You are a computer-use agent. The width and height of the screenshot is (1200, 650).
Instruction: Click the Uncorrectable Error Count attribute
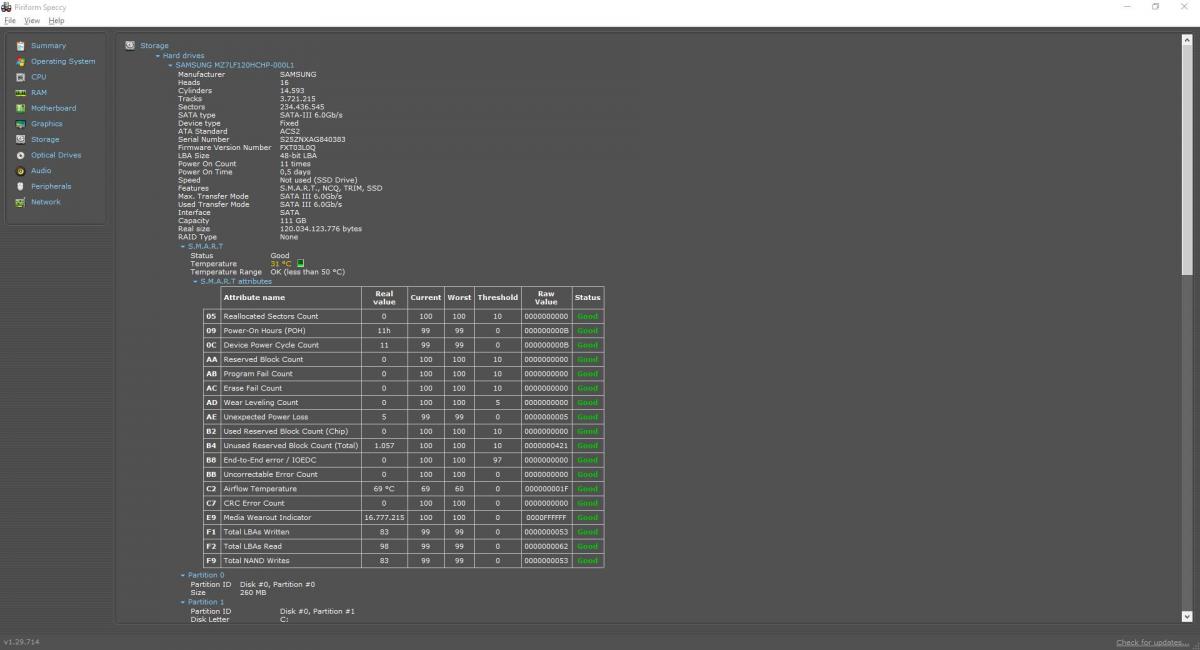pyautogui.click(x=270, y=475)
